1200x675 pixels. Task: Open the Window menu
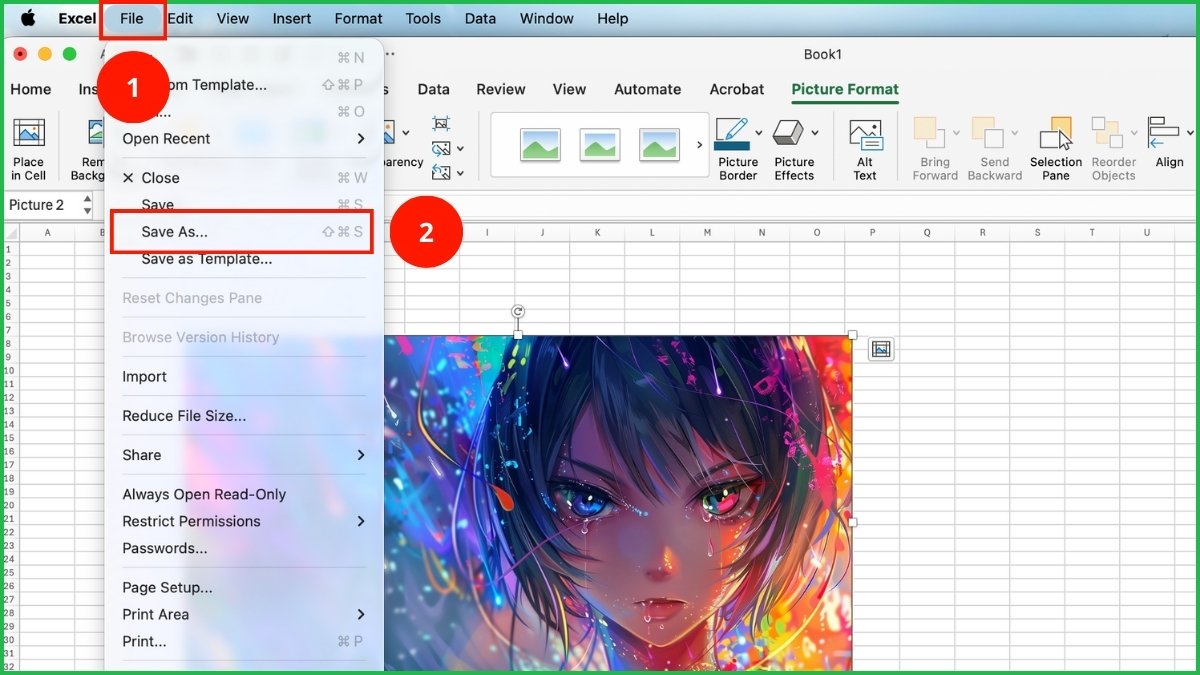[x=546, y=18]
